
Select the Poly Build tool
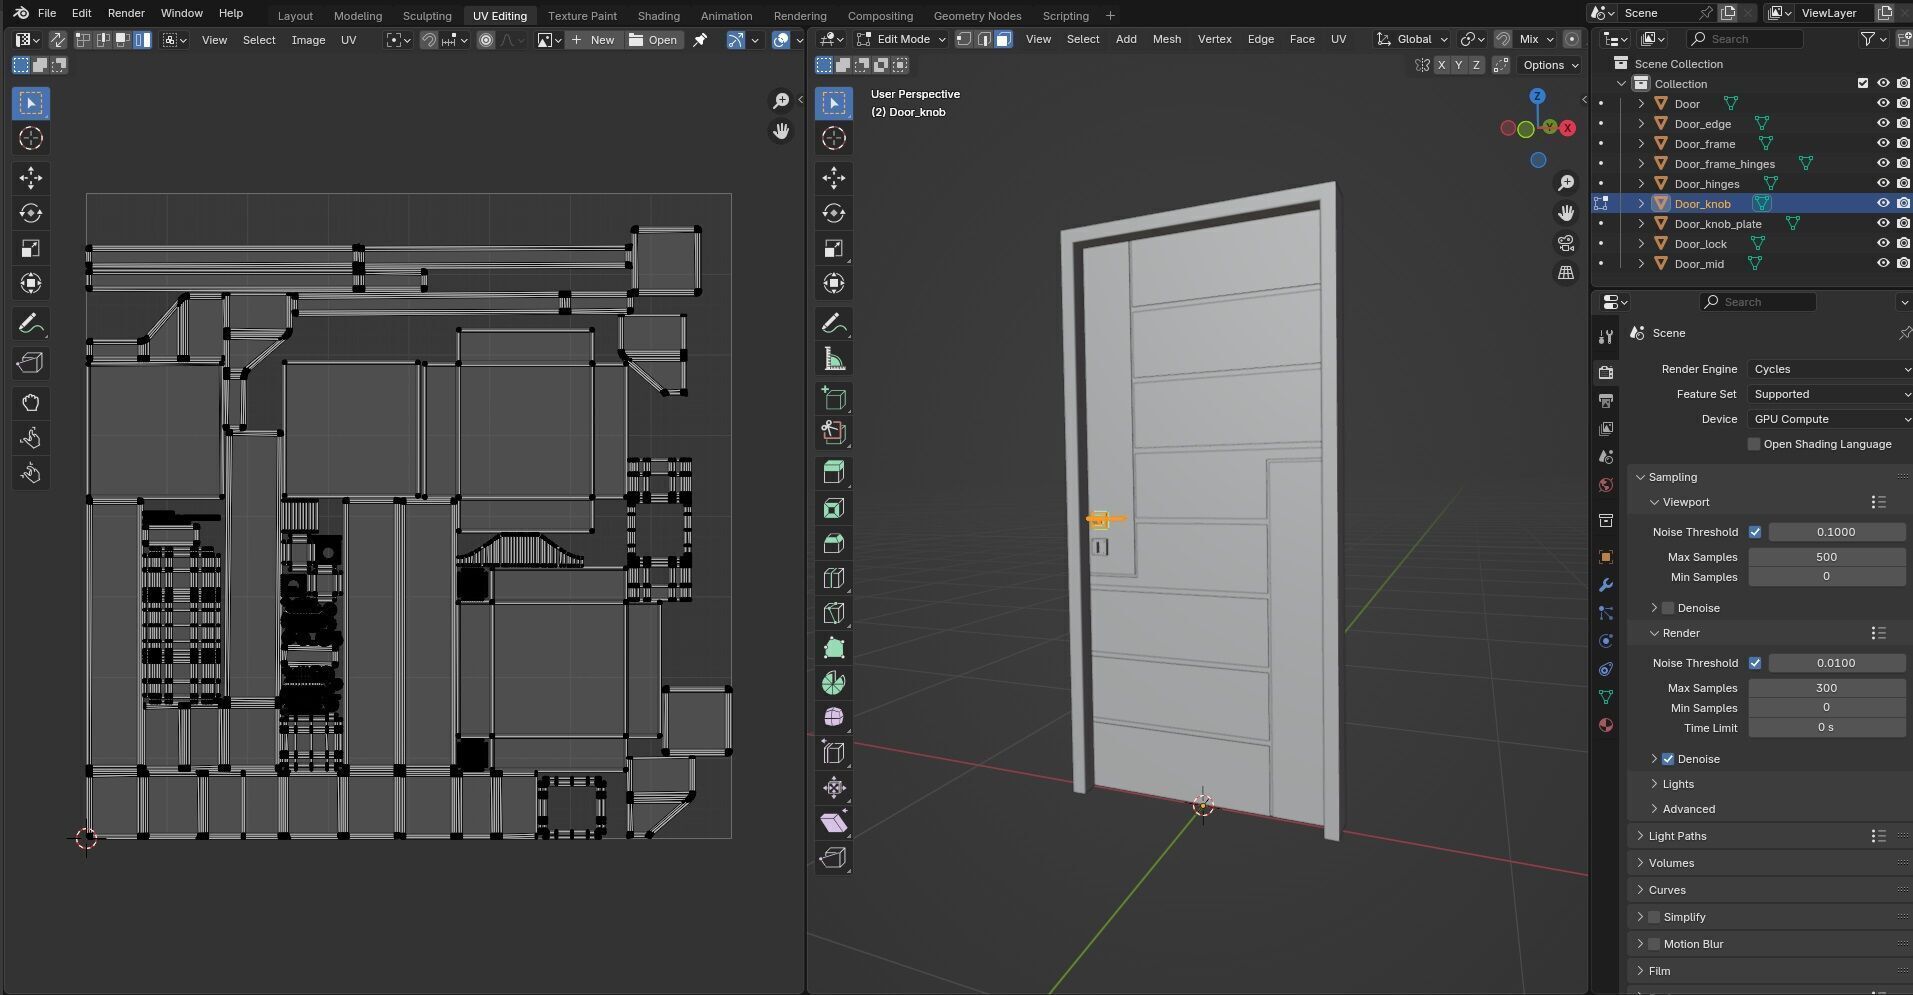click(x=834, y=648)
